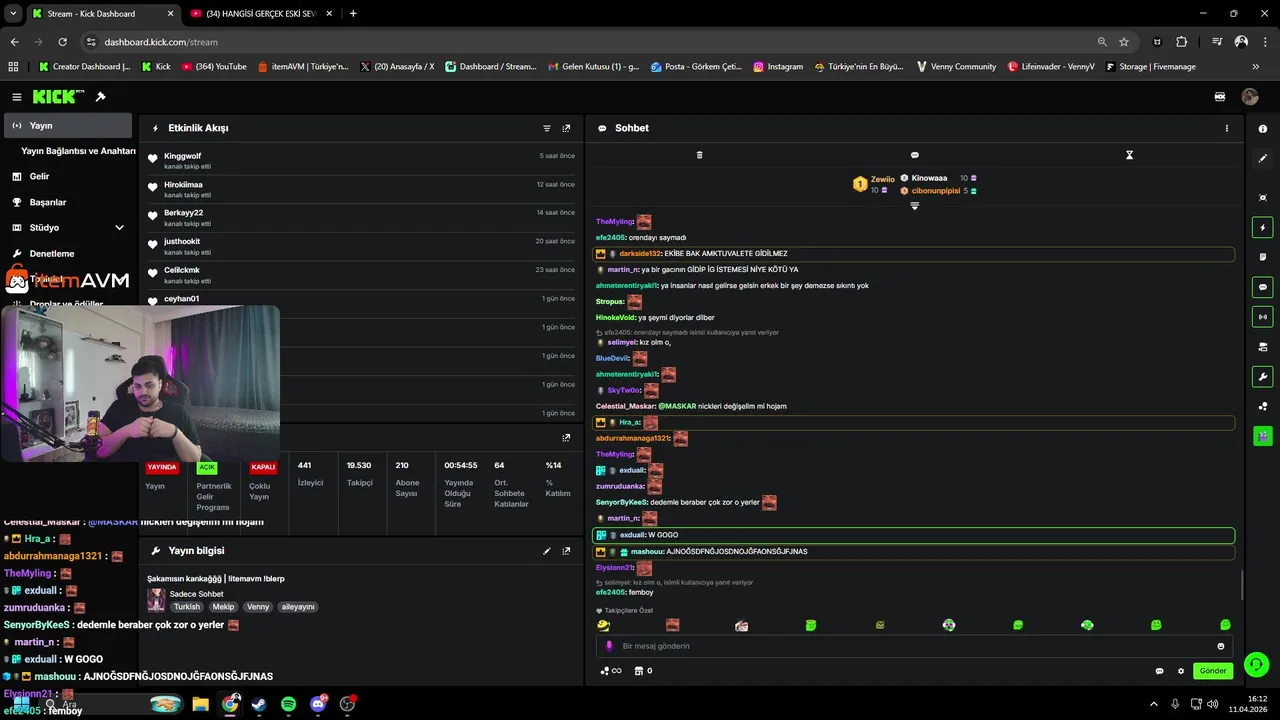This screenshot has height=720, width=1280.
Task: Open the hamburger menu beside Kick logo
Action: click(x=17, y=97)
